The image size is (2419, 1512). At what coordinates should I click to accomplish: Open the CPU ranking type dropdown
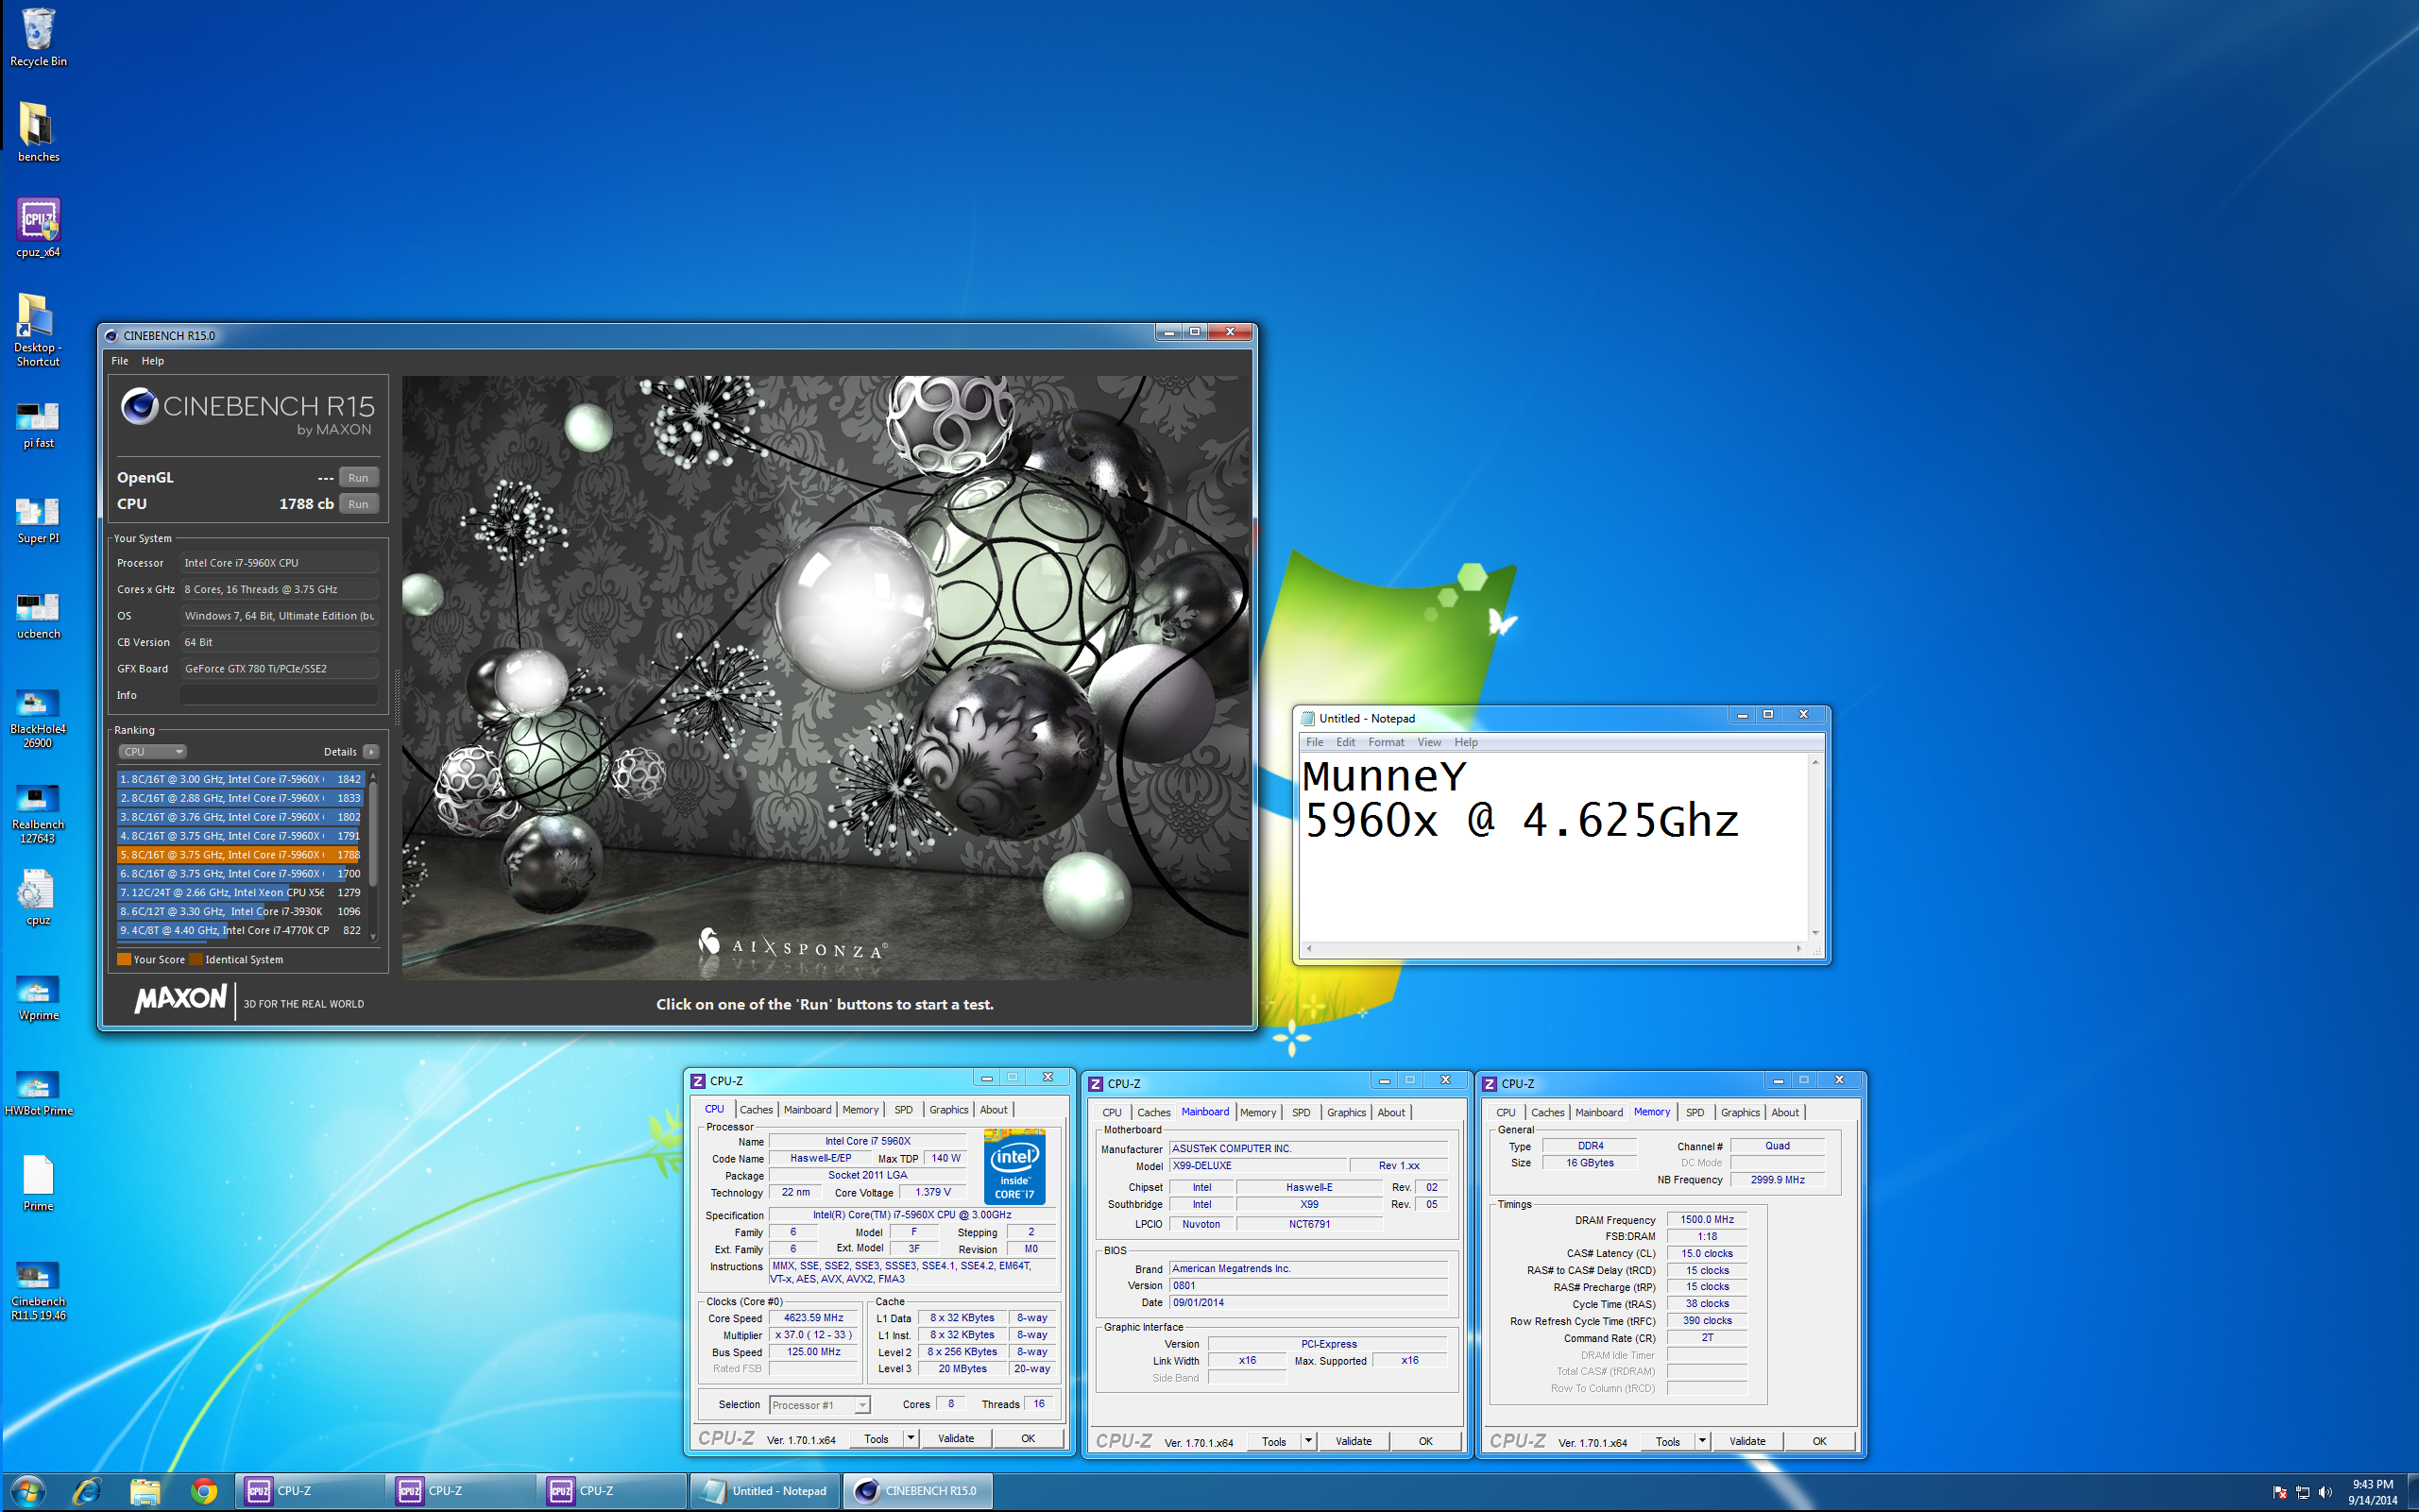(152, 752)
